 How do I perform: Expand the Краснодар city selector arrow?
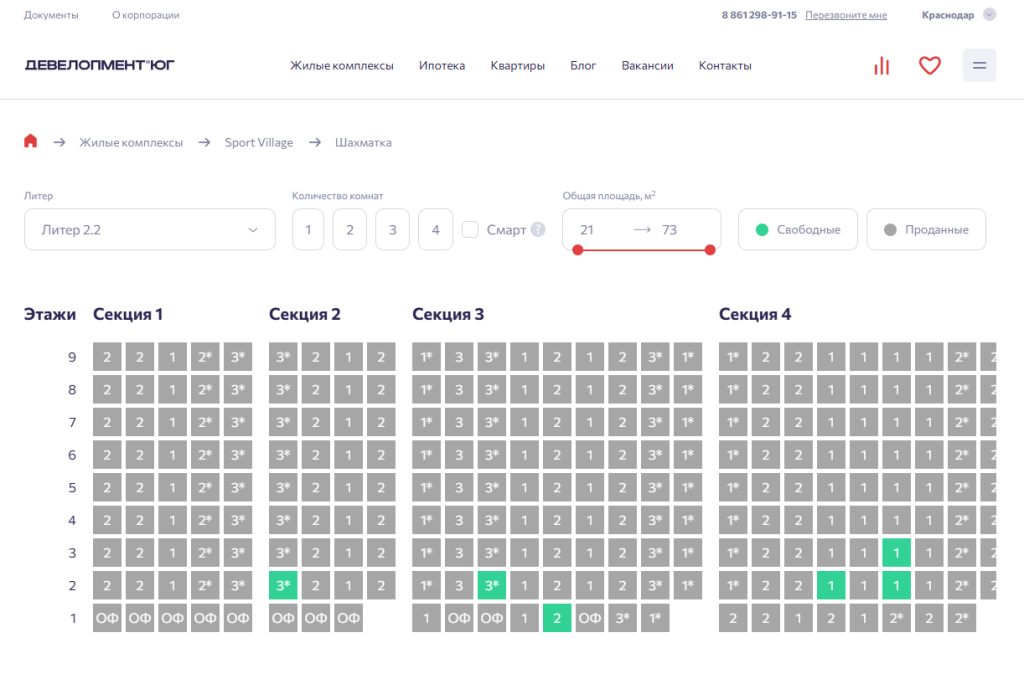pos(989,14)
